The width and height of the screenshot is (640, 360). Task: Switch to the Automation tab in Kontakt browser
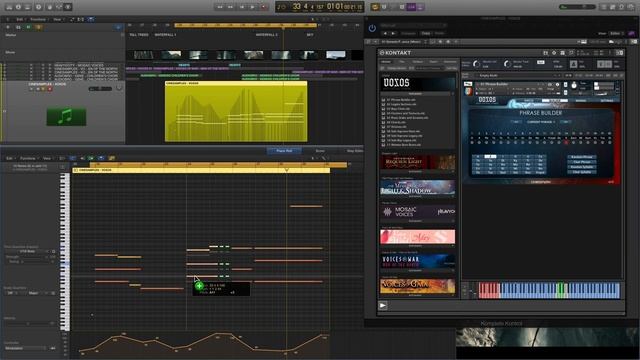point(450,62)
